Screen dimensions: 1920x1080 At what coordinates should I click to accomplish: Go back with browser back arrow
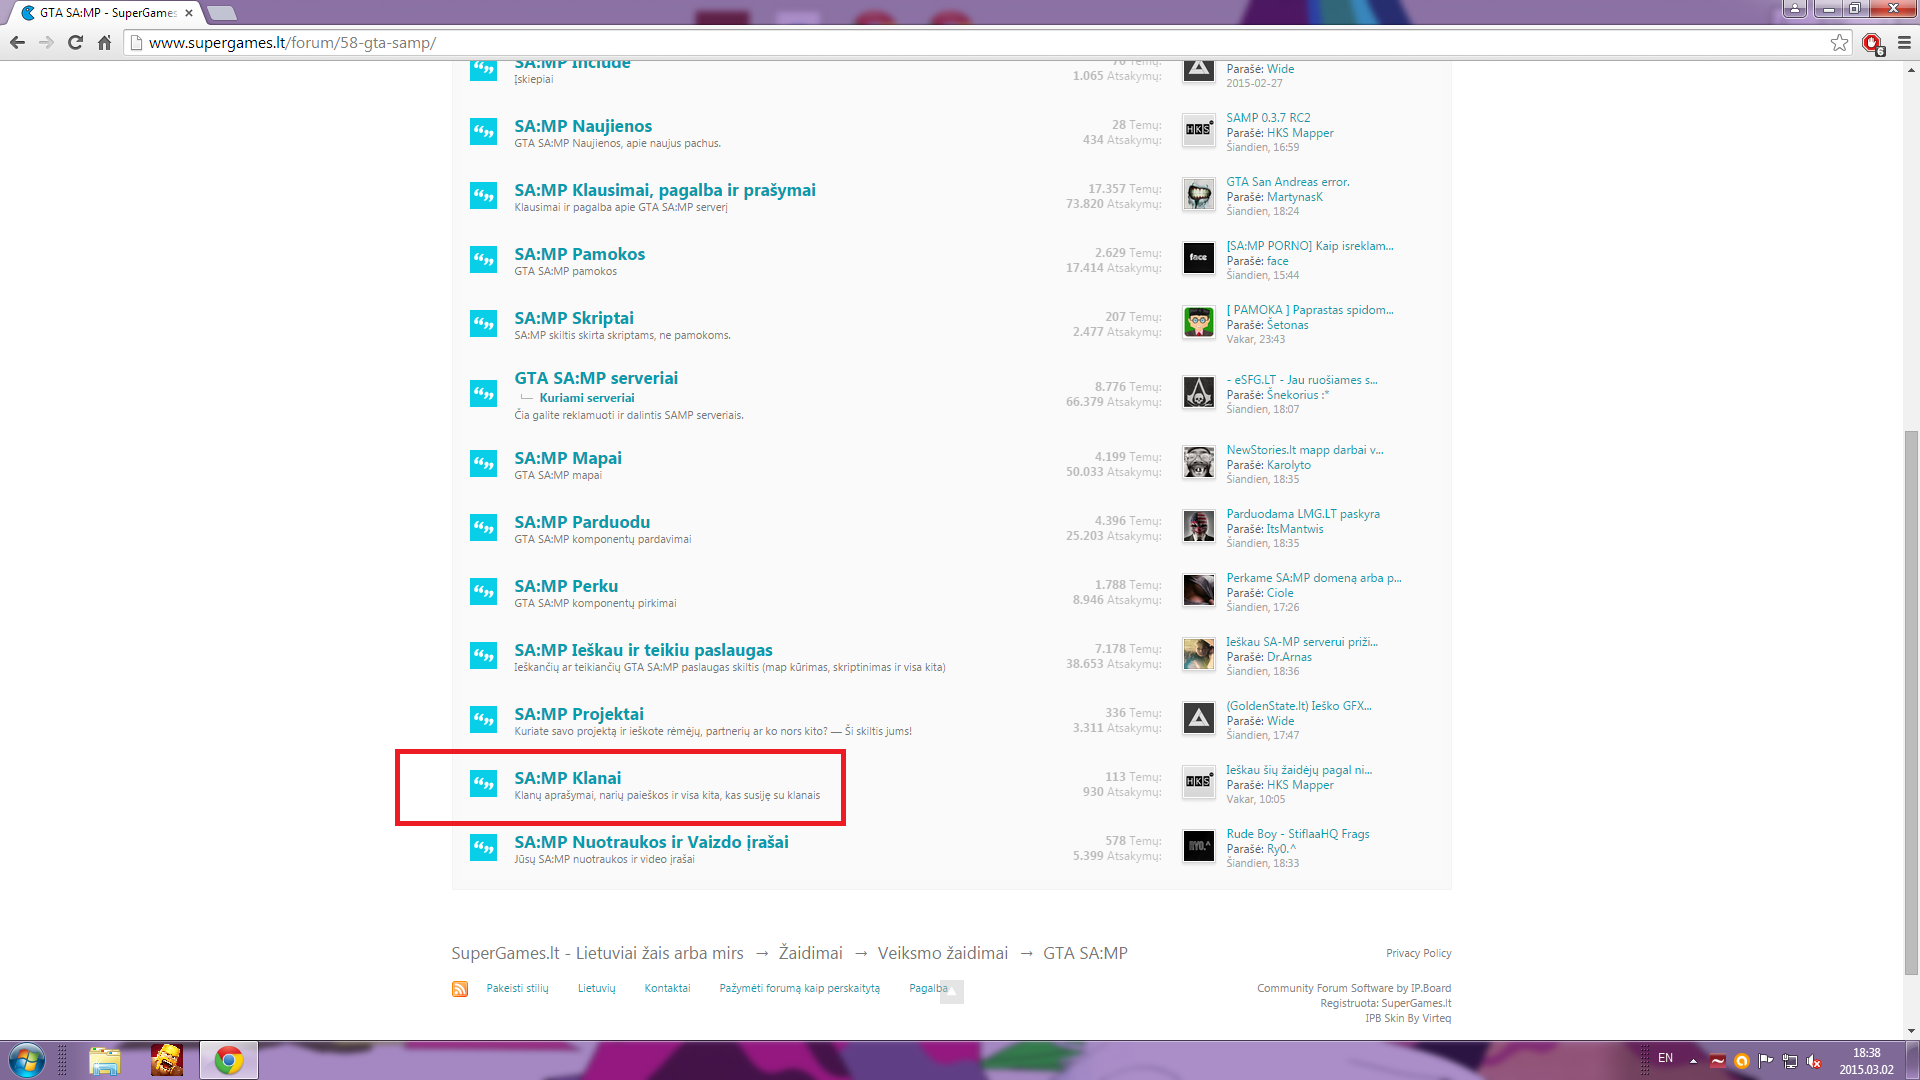tap(17, 42)
